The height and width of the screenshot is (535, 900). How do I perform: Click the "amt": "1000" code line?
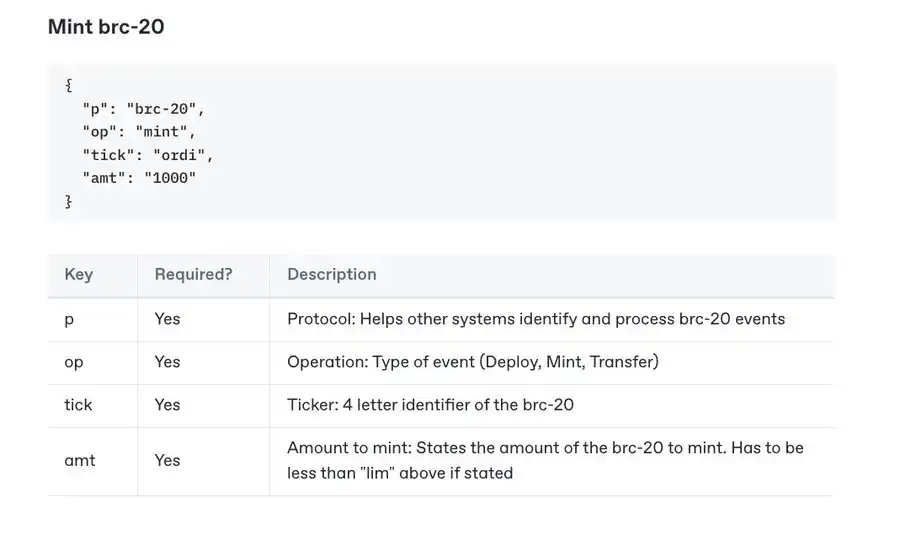(139, 178)
